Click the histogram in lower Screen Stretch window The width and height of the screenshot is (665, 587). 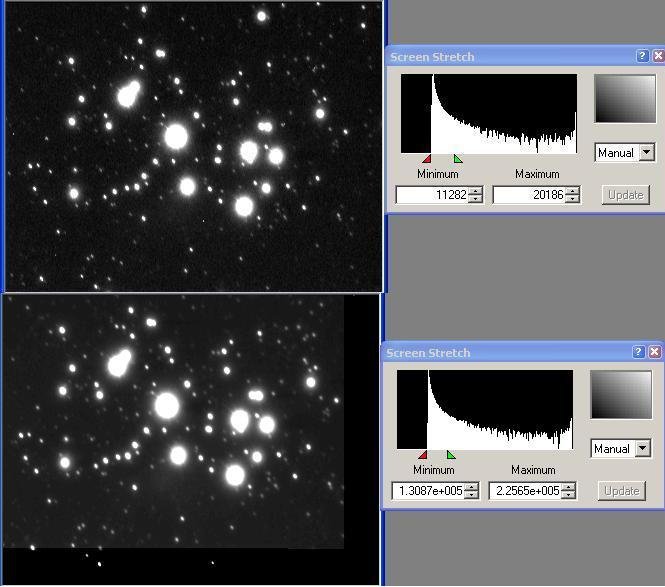click(x=485, y=409)
